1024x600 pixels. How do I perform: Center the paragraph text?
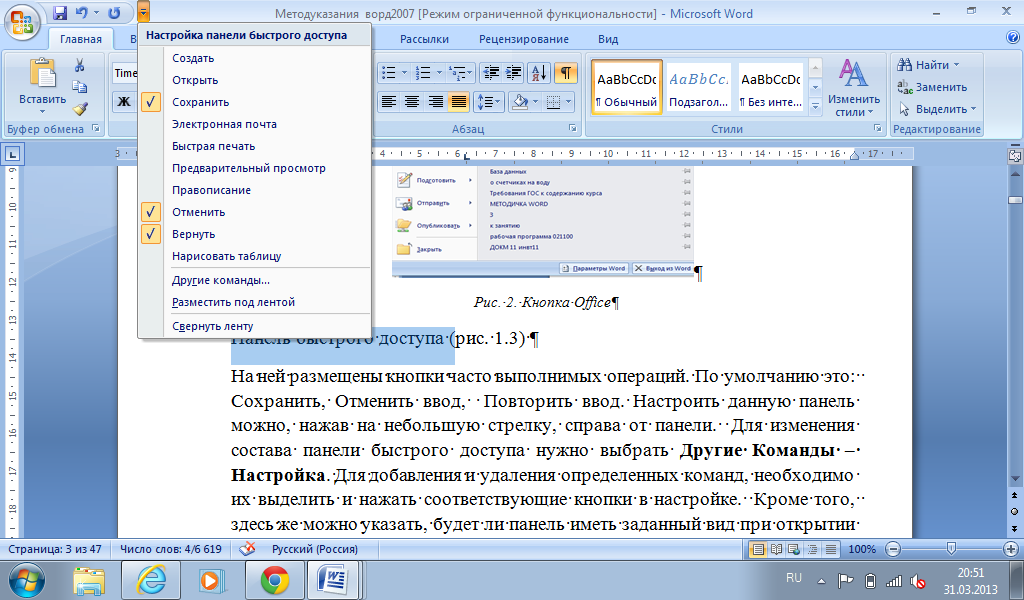pyautogui.click(x=411, y=102)
